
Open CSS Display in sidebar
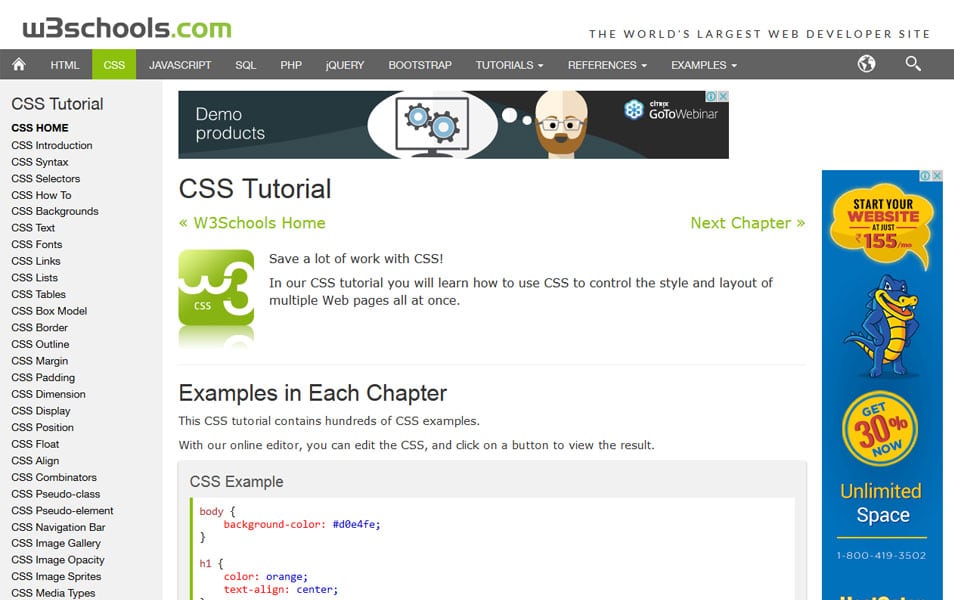pyautogui.click(x=41, y=411)
